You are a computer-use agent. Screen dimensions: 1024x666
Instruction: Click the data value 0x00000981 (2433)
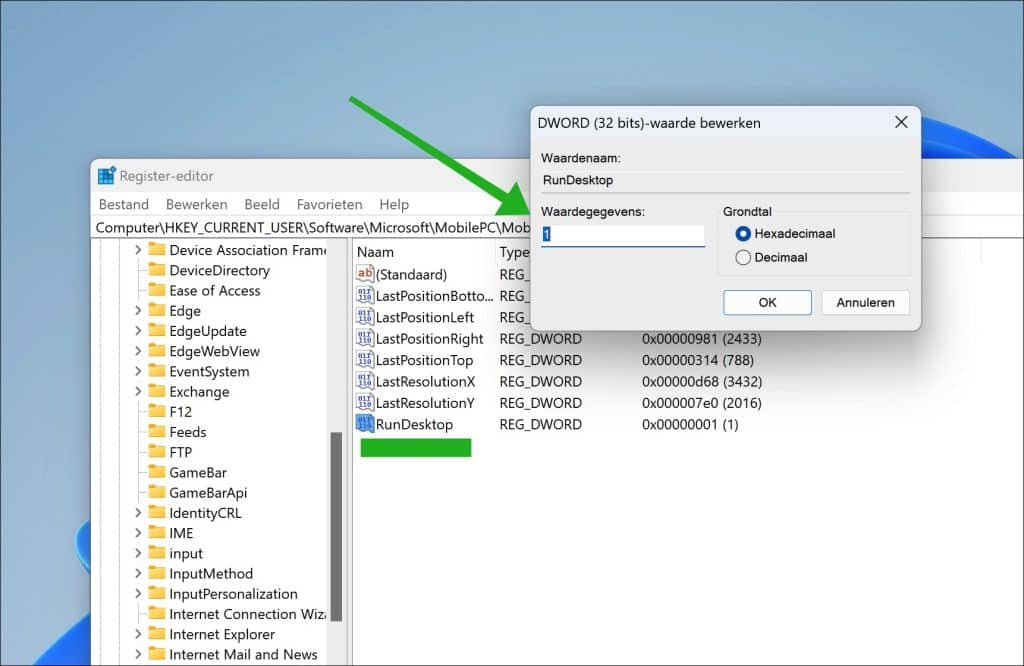click(x=701, y=338)
